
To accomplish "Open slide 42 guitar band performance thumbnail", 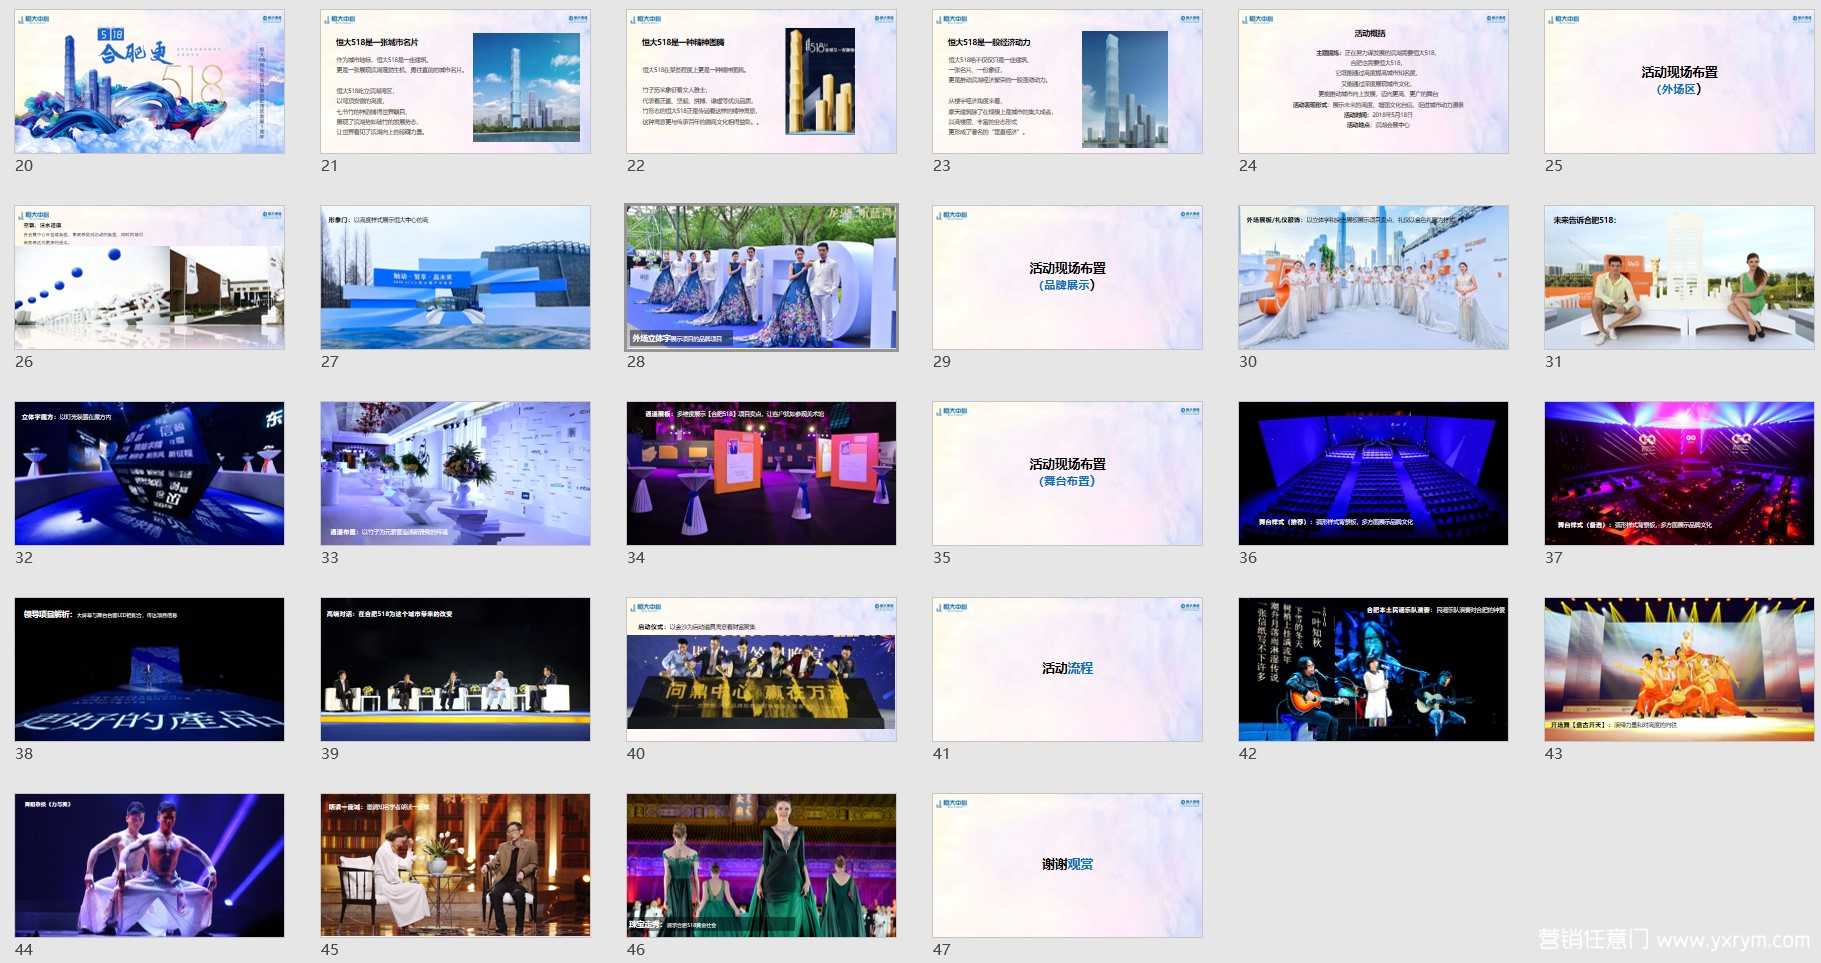I will point(1374,670).
